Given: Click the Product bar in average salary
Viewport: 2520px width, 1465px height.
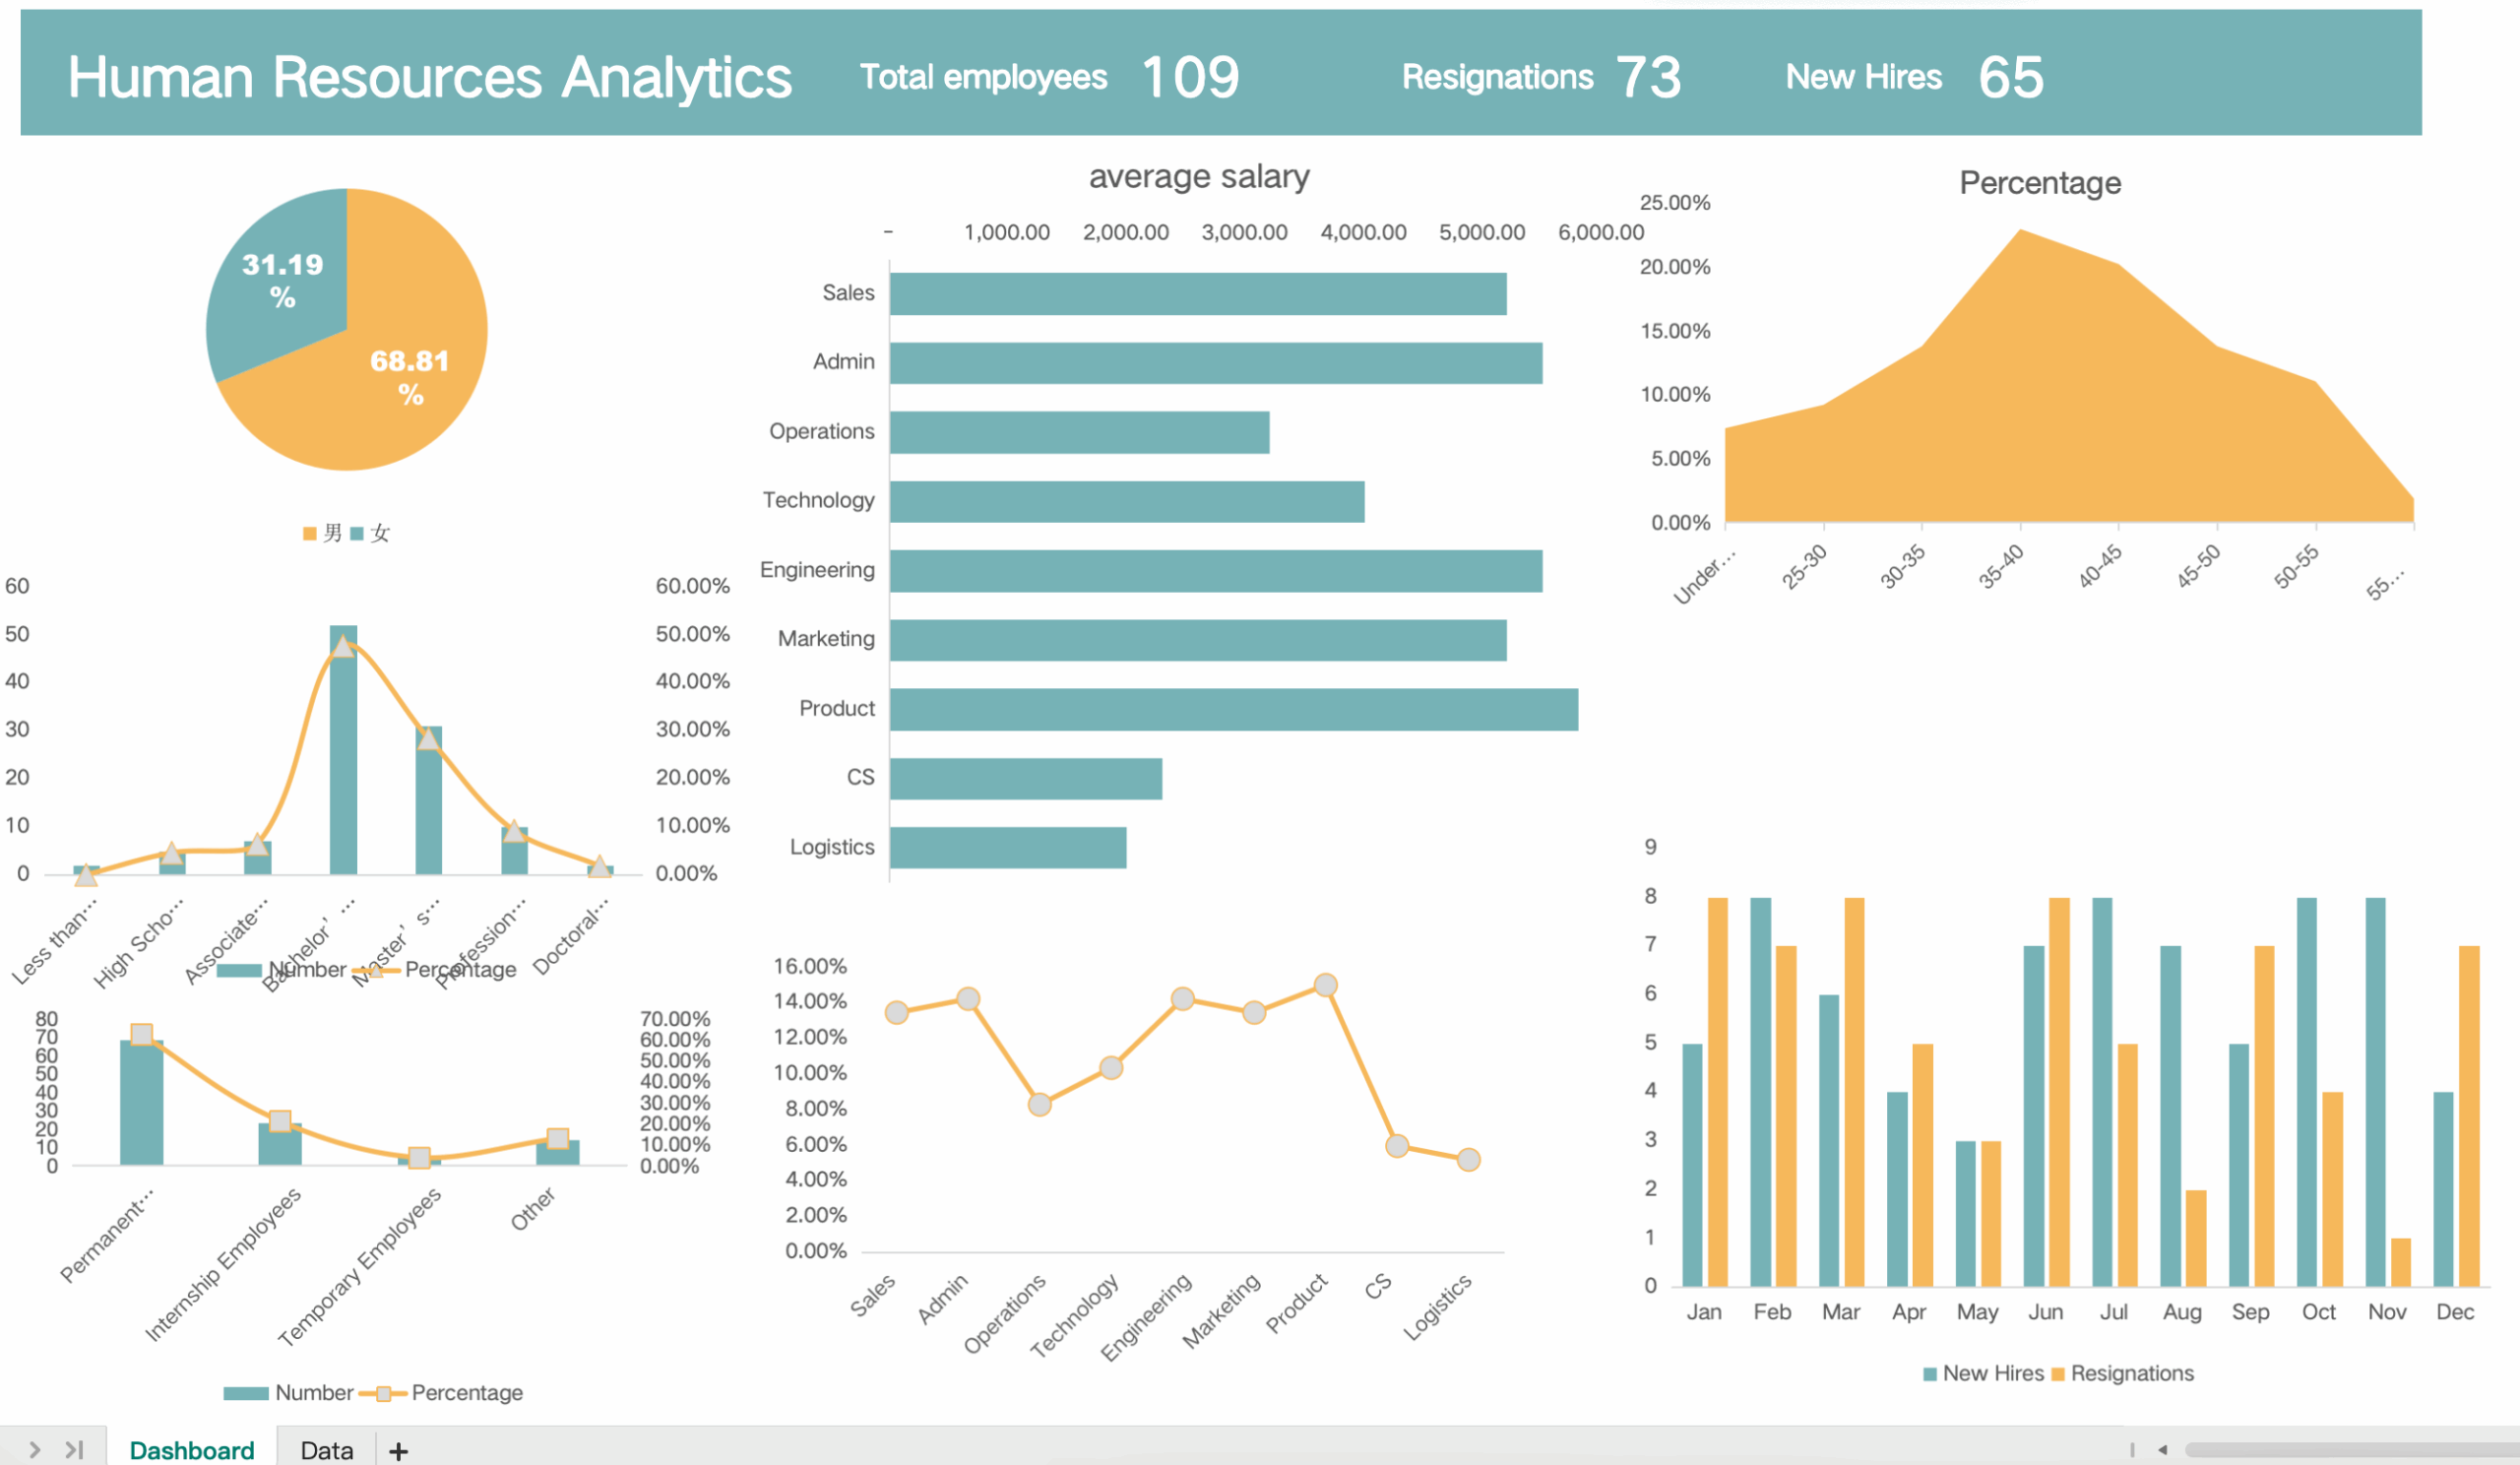Looking at the screenshot, I should tap(1233, 709).
